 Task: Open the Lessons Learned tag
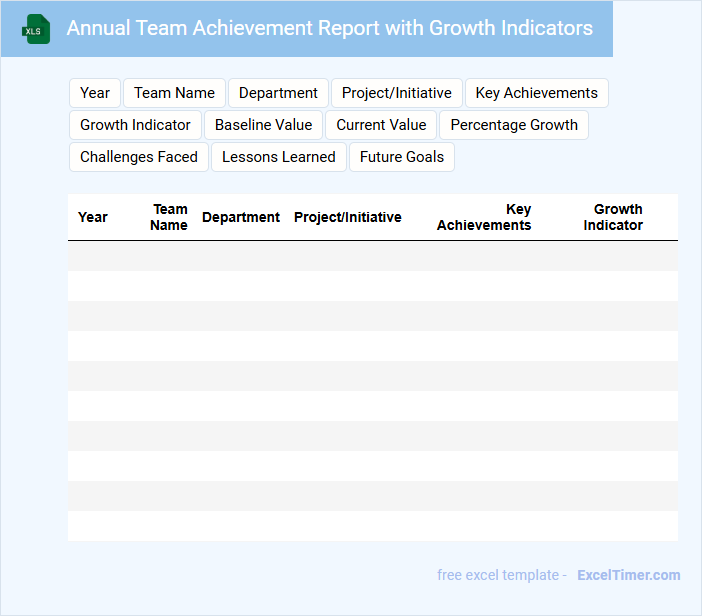(278, 157)
